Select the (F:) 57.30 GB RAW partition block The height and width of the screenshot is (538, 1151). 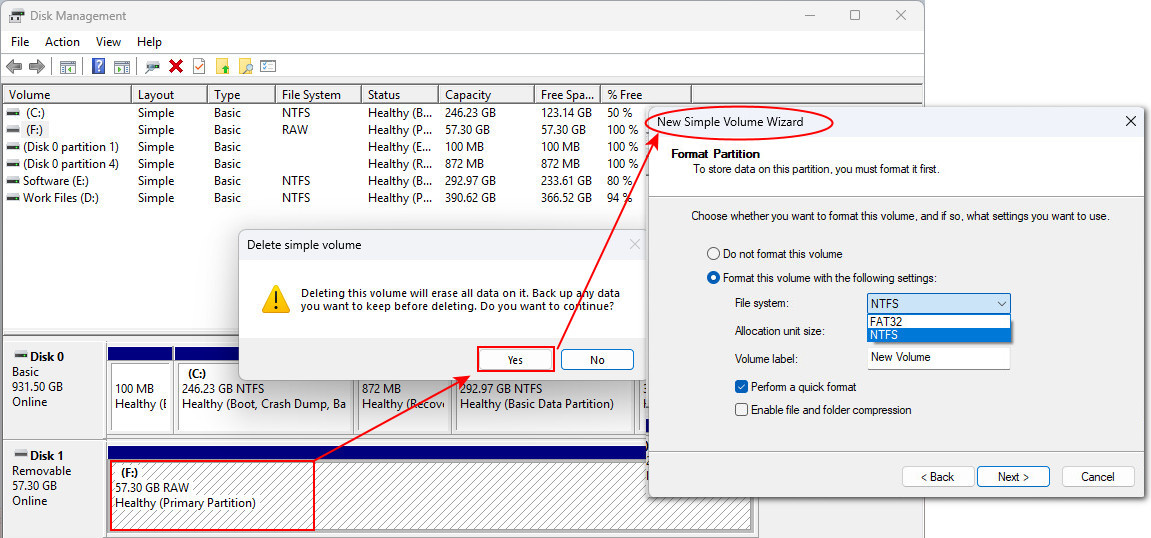coord(429,495)
